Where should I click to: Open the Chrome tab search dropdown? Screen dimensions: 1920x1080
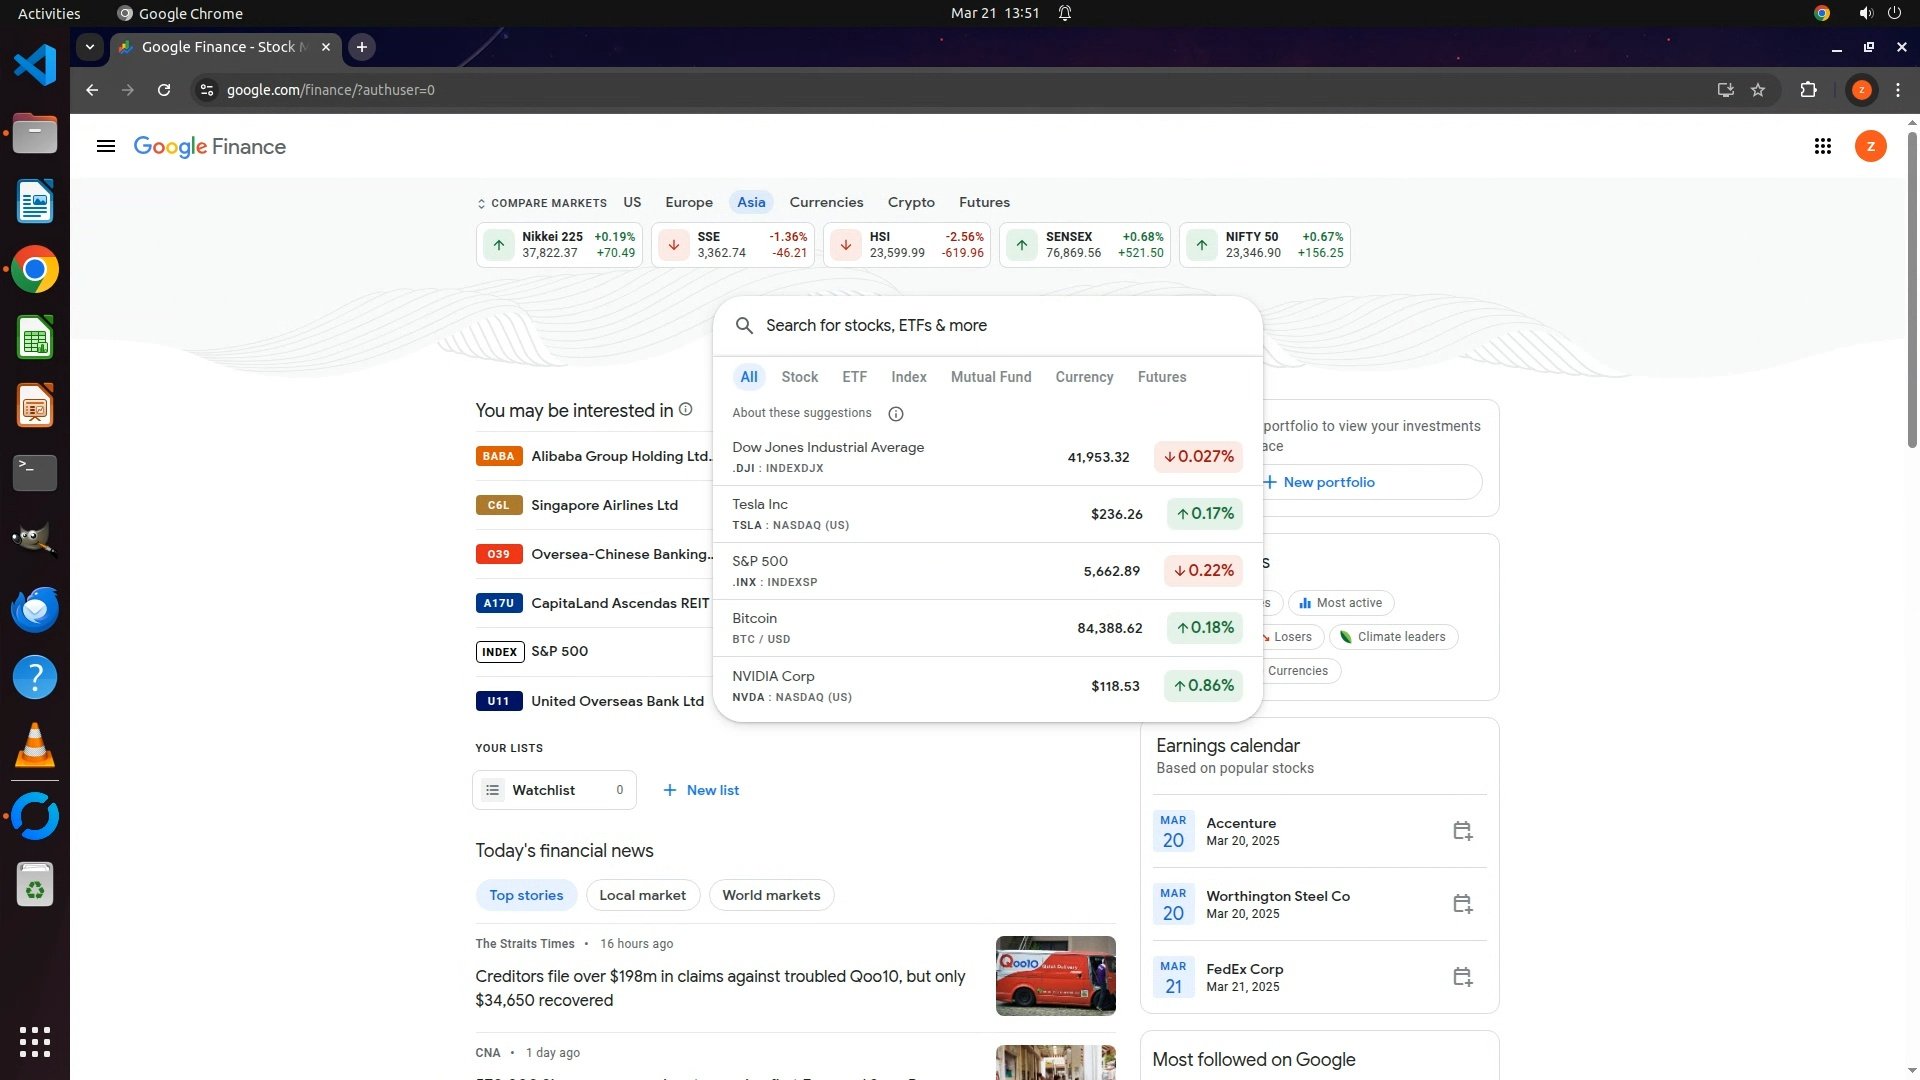point(90,47)
